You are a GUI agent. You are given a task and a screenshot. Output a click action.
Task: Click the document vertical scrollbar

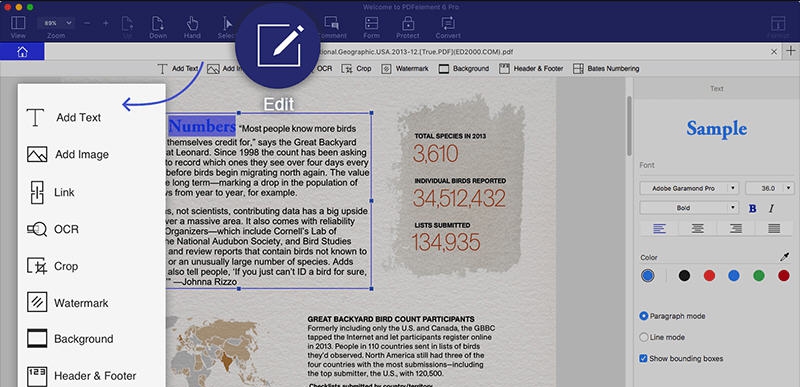pos(630,126)
